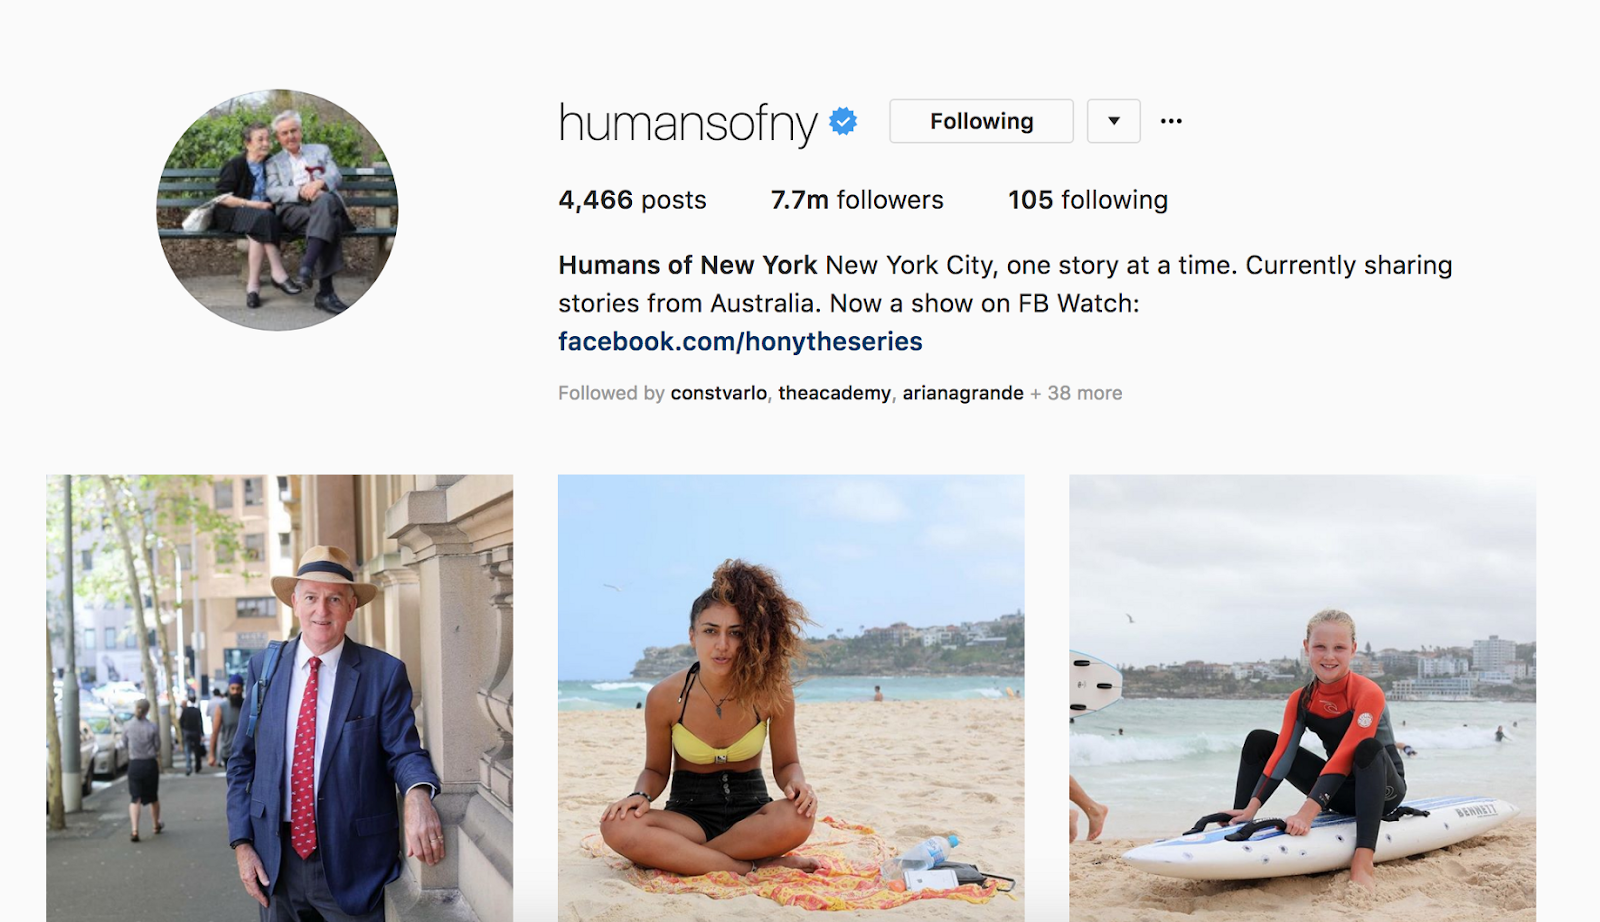Open arianagrande profile link
This screenshot has width=1600, height=922.
point(963,393)
